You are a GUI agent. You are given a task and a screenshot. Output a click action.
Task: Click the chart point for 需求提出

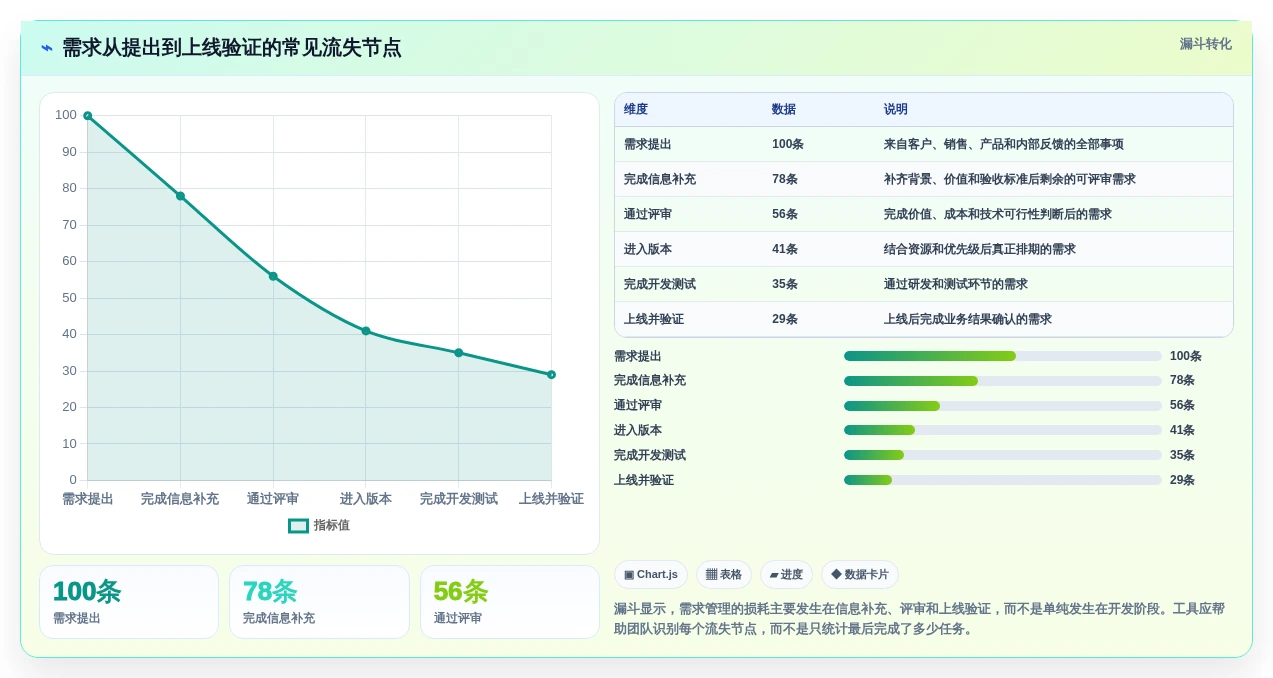(88, 116)
